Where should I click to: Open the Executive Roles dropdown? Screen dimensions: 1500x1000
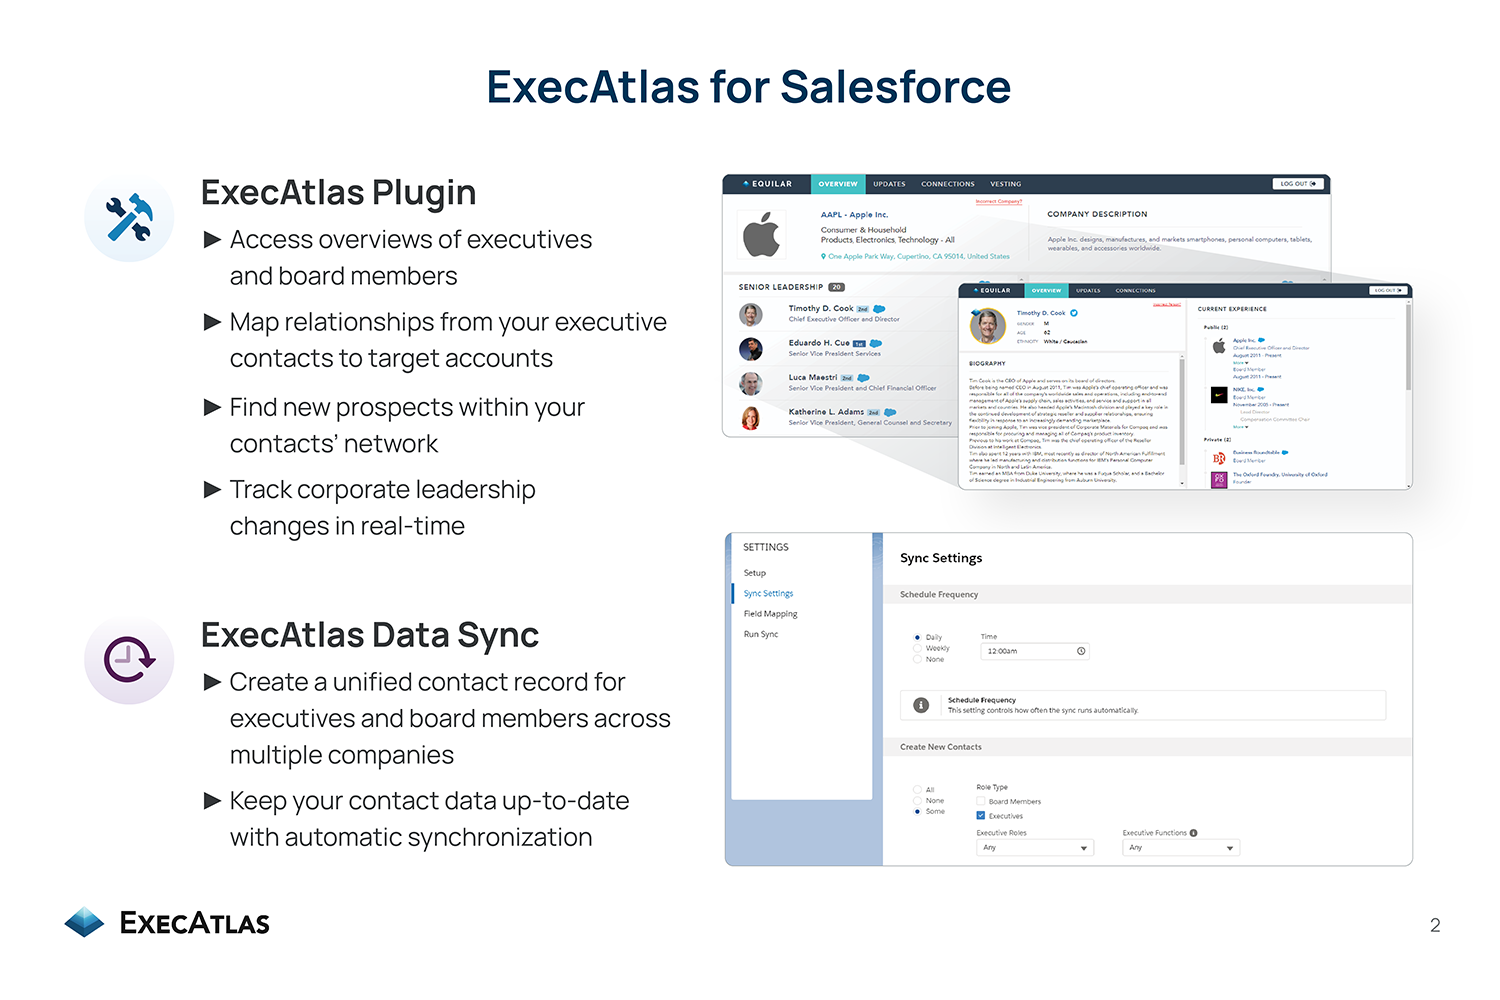click(1035, 848)
